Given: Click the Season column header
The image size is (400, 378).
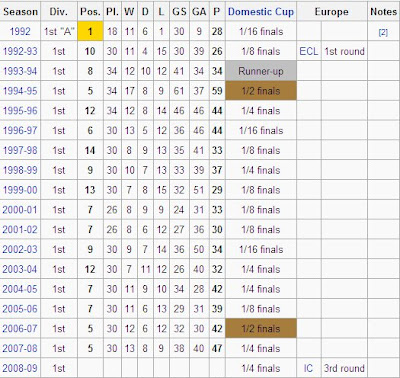Looking at the screenshot, I should [20, 12].
